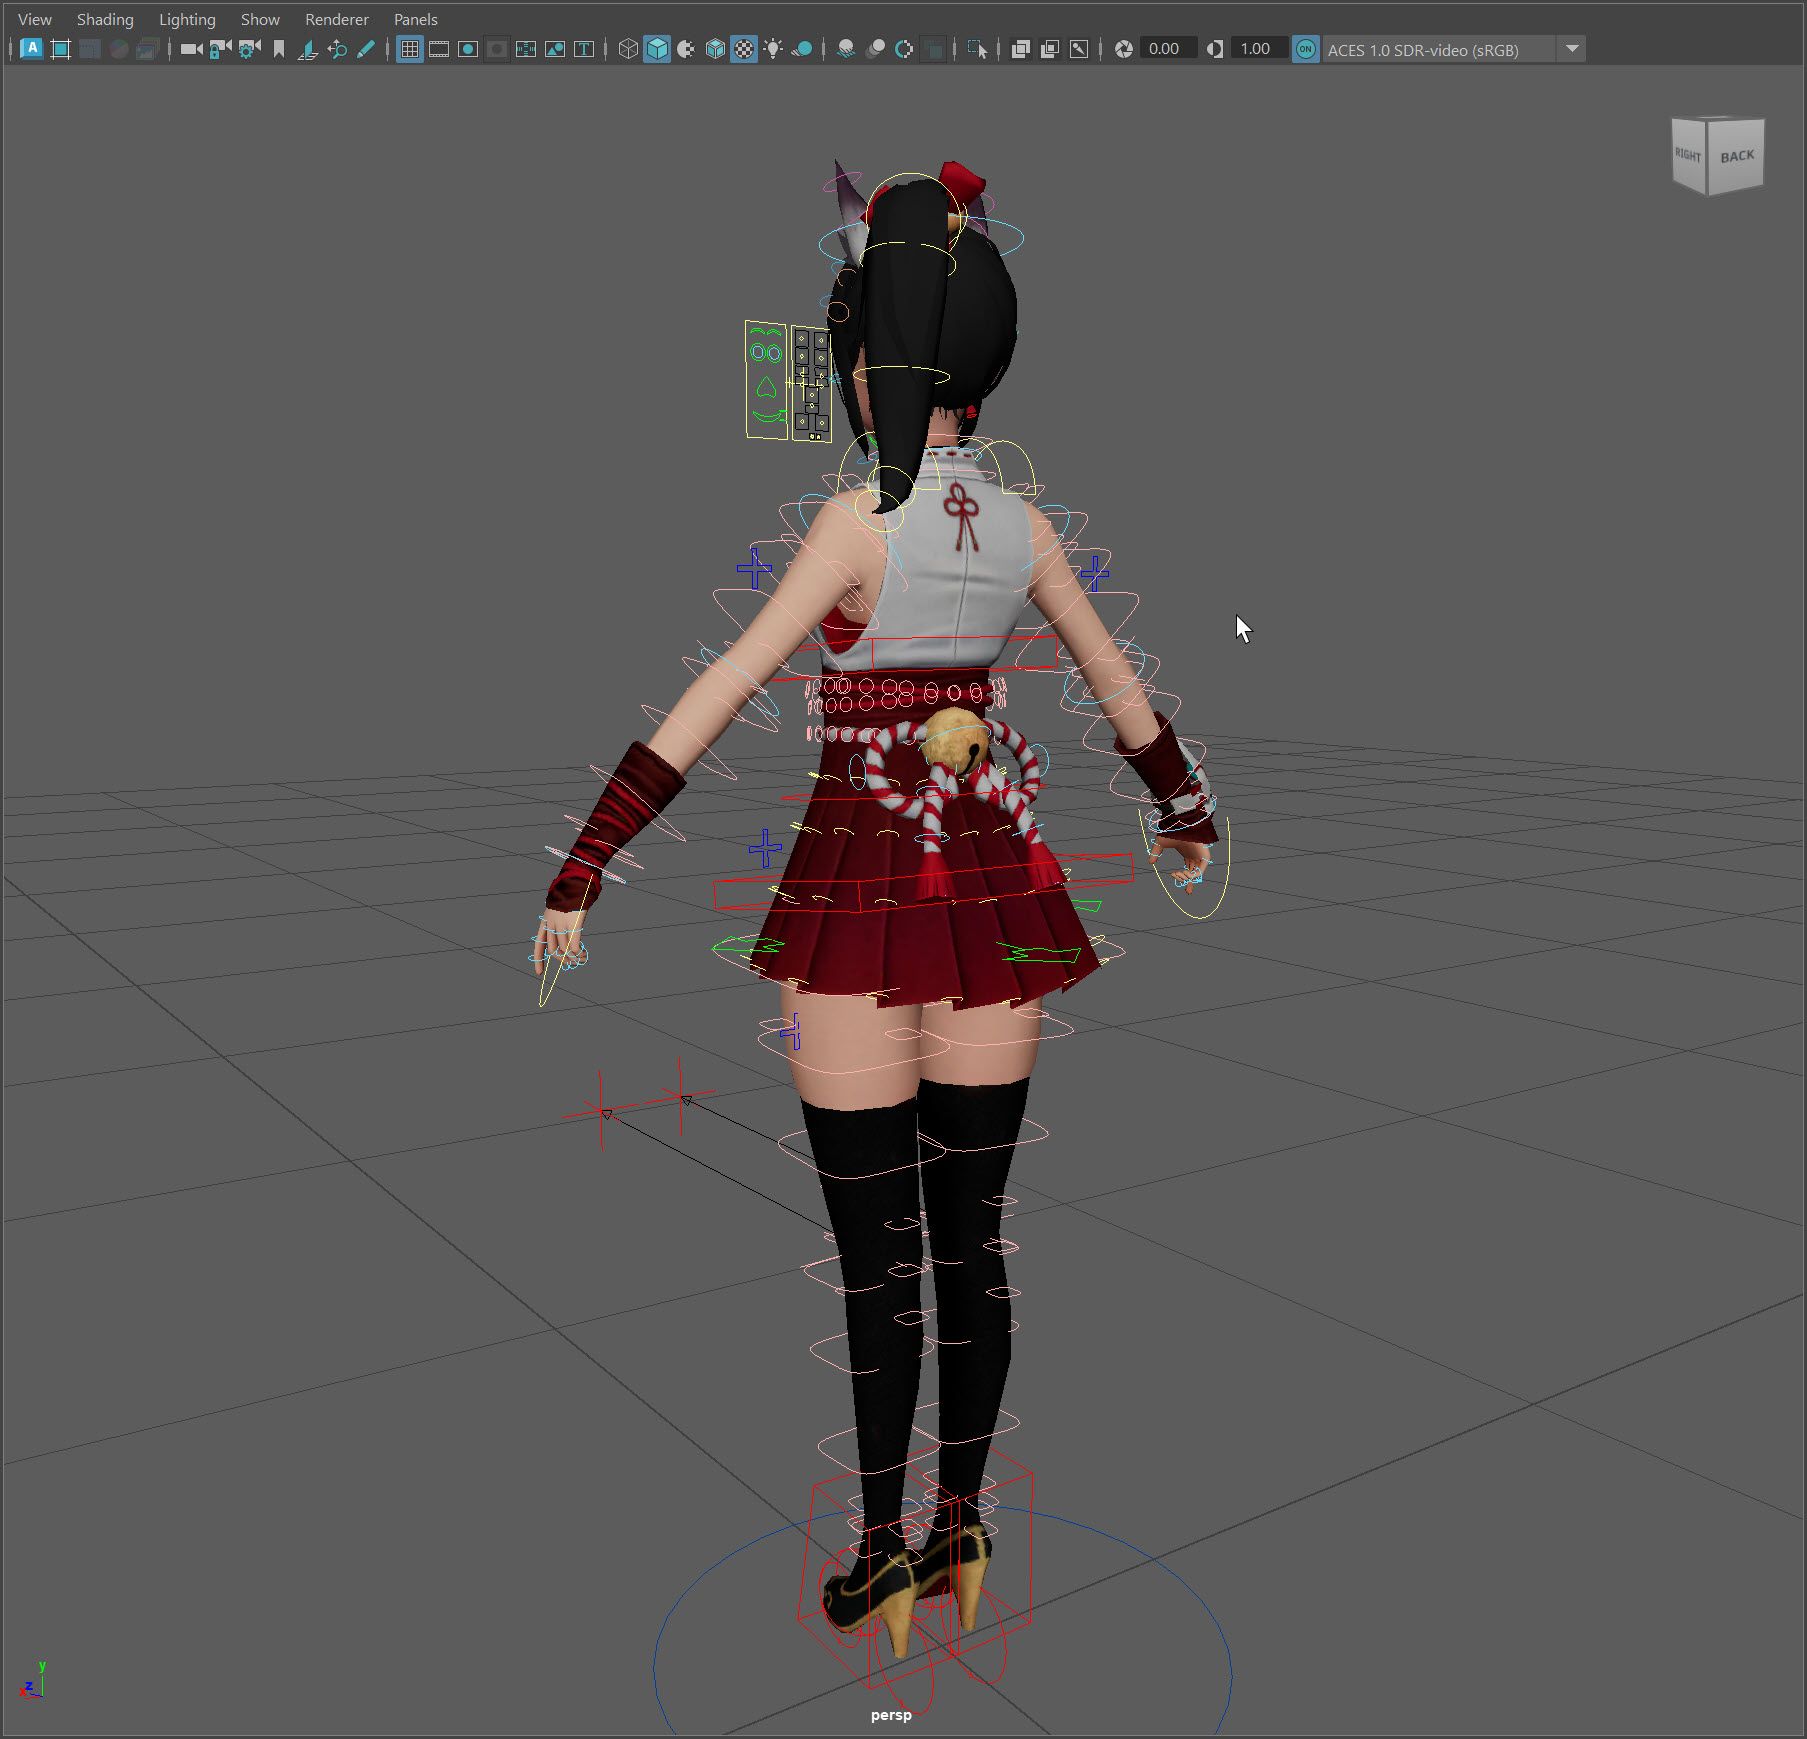1807x1739 pixels.
Task: Open Camera Attributes via the camera gear icon
Action: pos(249,49)
